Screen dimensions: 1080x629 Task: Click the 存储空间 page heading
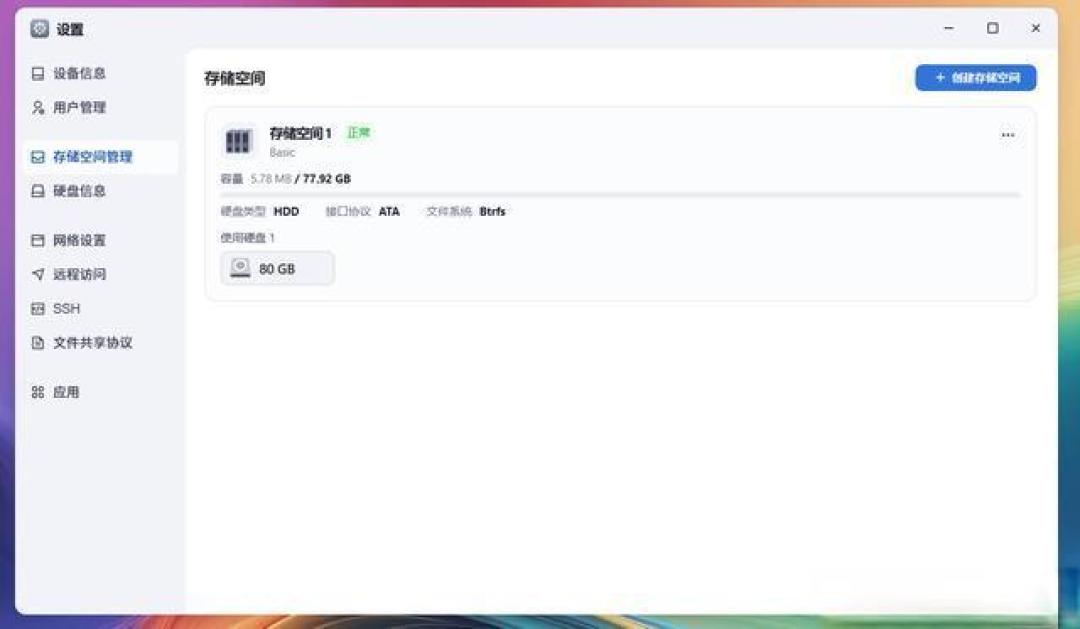235,79
